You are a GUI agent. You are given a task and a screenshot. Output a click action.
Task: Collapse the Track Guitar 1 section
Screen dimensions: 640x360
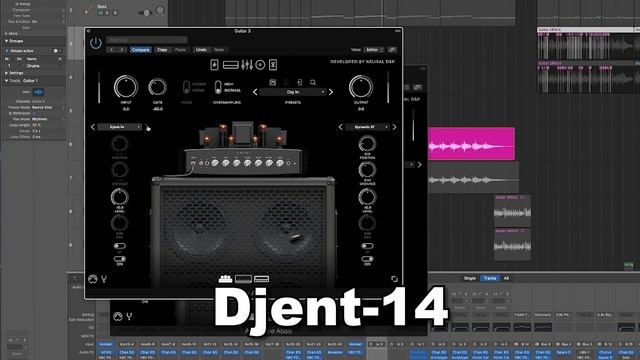[x=7, y=81]
